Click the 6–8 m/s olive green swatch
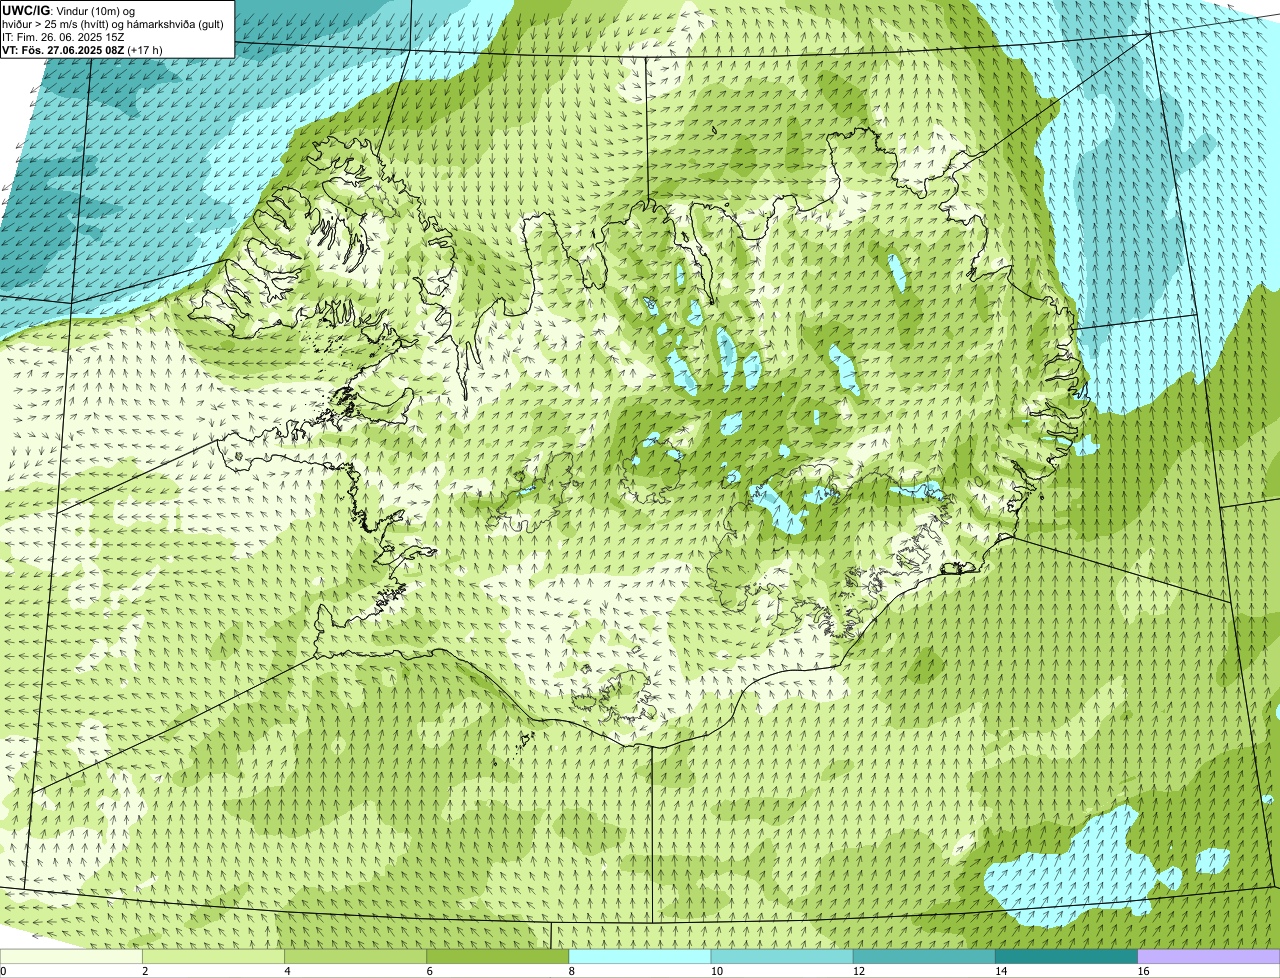The width and height of the screenshot is (1280, 978). point(498,957)
